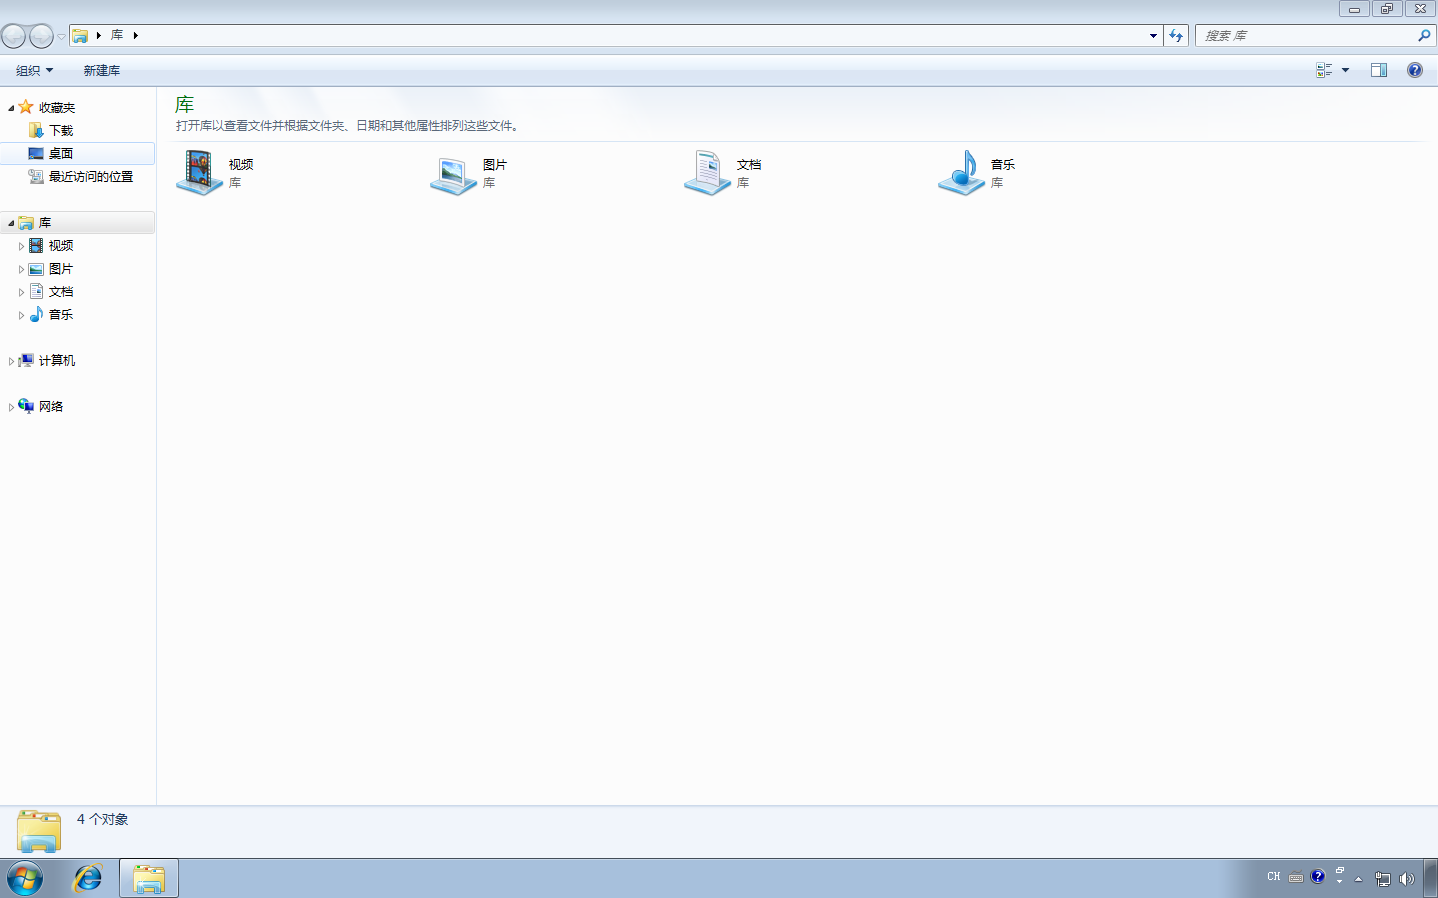Collapse the 收藏夹 group in the navigation pane
1438x898 pixels.
tap(11, 108)
